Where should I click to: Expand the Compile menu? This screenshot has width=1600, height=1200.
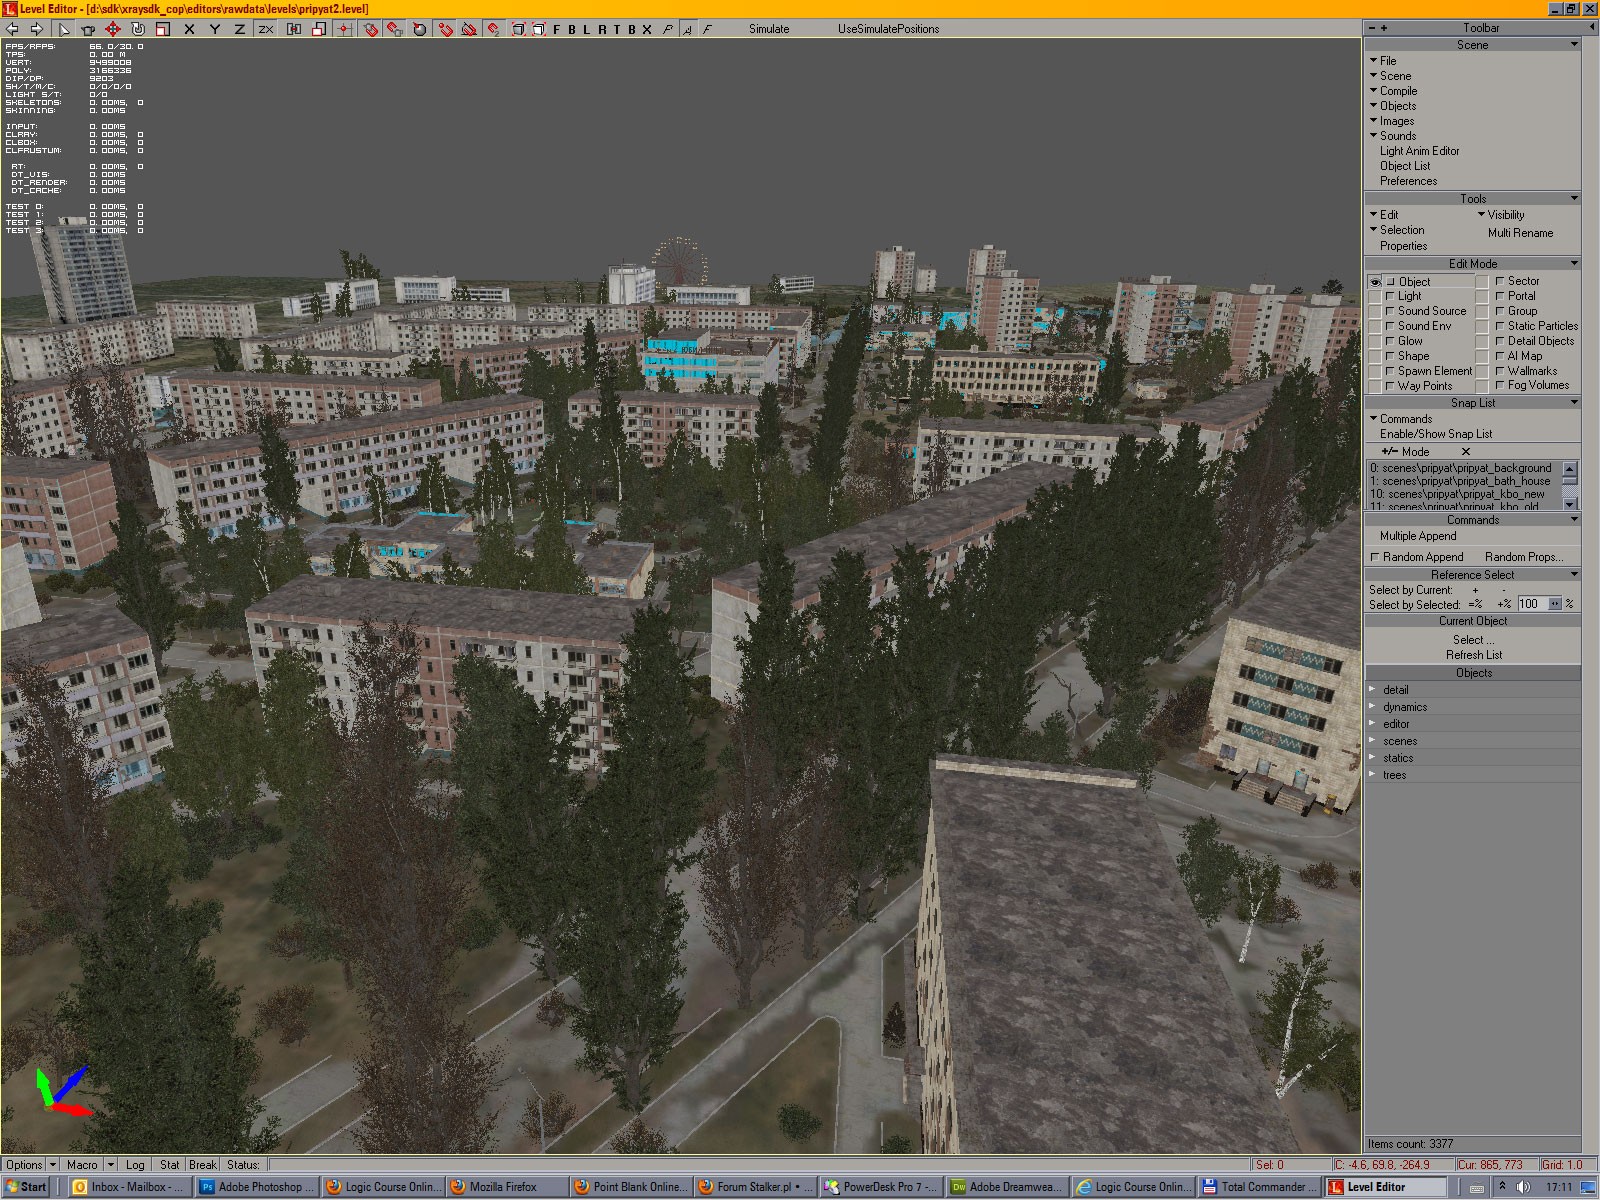point(1393,91)
